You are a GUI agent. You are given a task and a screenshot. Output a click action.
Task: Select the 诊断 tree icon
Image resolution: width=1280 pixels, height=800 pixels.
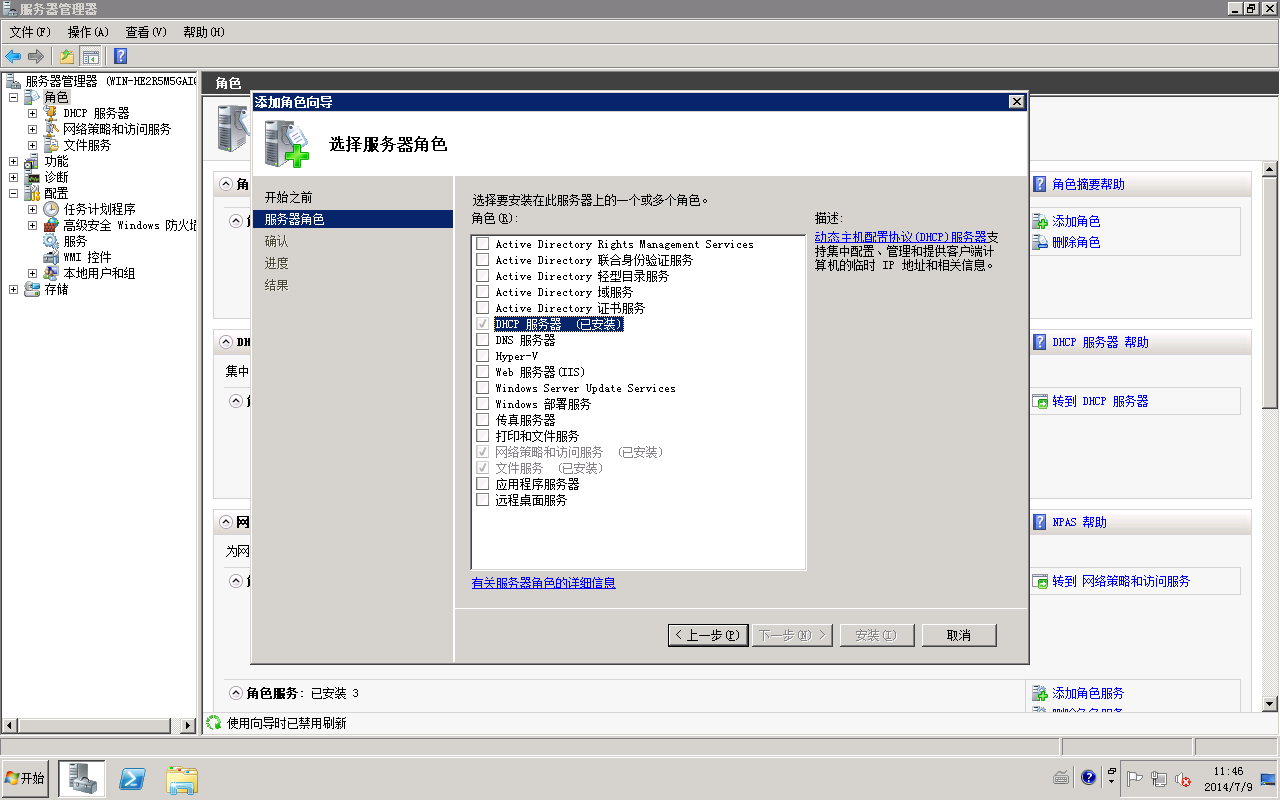[x=33, y=177]
